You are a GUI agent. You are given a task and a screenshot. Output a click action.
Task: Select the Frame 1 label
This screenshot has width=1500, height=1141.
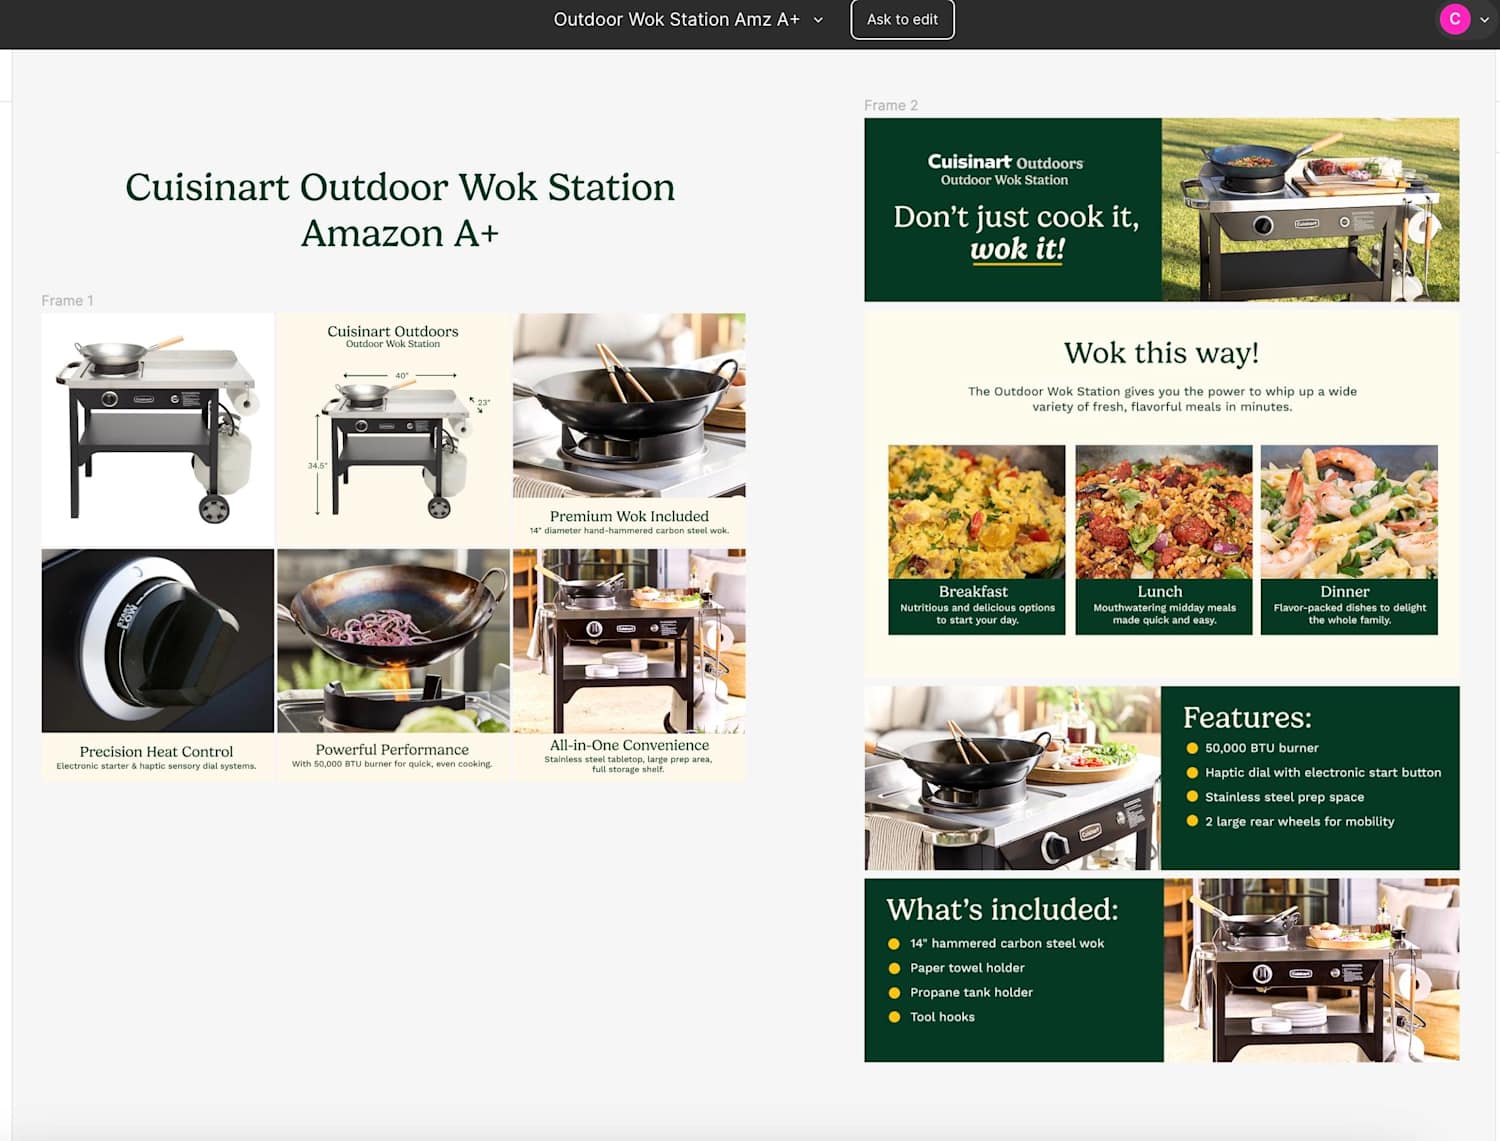[x=67, y=300]
